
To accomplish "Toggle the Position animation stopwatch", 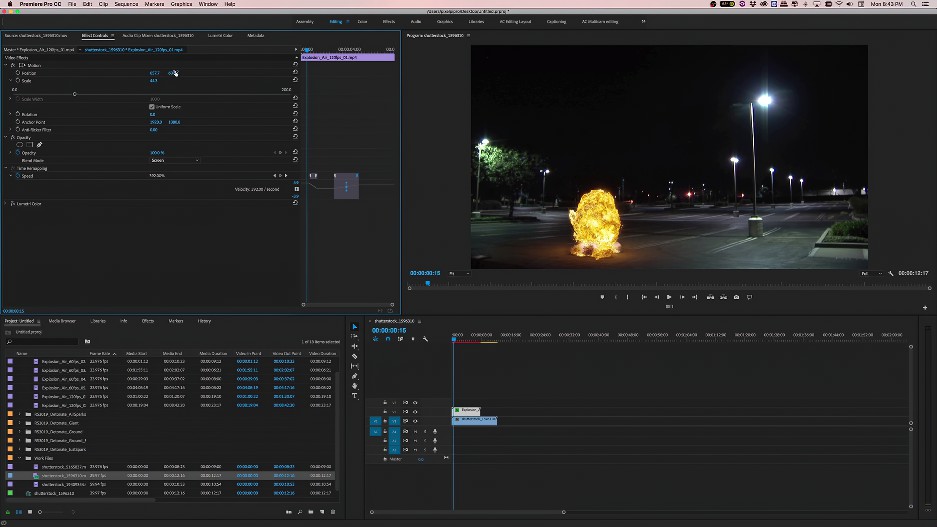I will (x=18, y=73).
